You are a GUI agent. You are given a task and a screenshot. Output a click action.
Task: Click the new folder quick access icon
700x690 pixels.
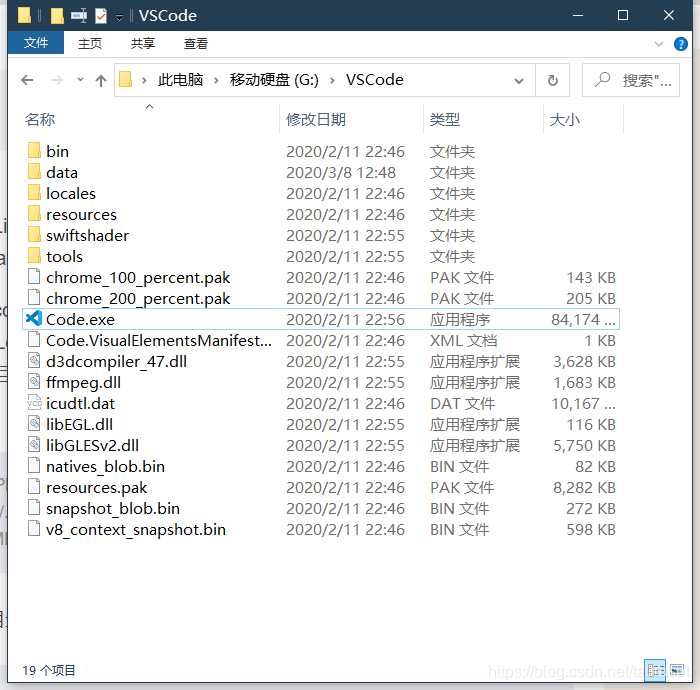(x=57, y=16)
